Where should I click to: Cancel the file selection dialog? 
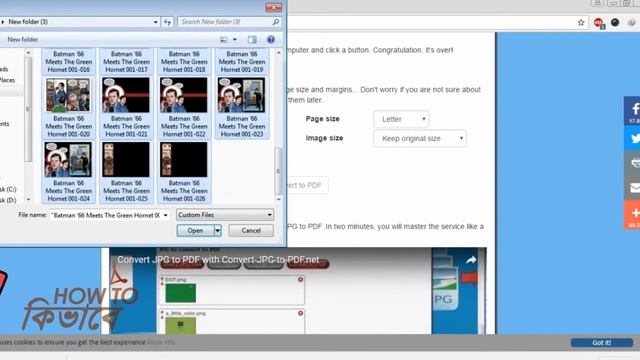251,231
